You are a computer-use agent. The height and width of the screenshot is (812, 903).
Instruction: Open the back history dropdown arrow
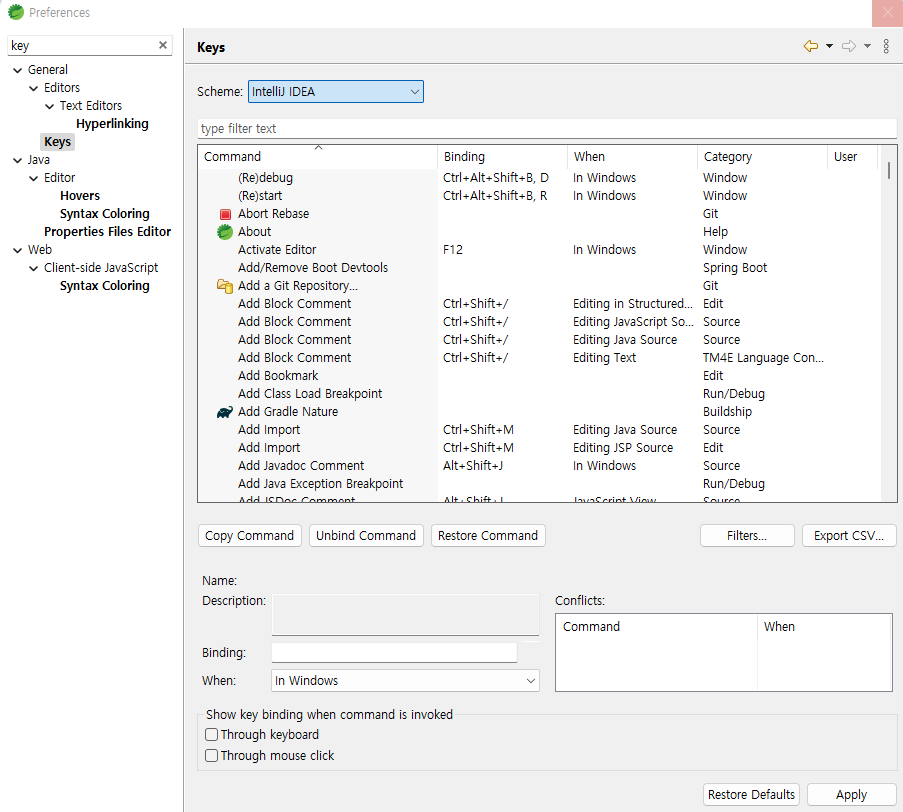[829, 46]
